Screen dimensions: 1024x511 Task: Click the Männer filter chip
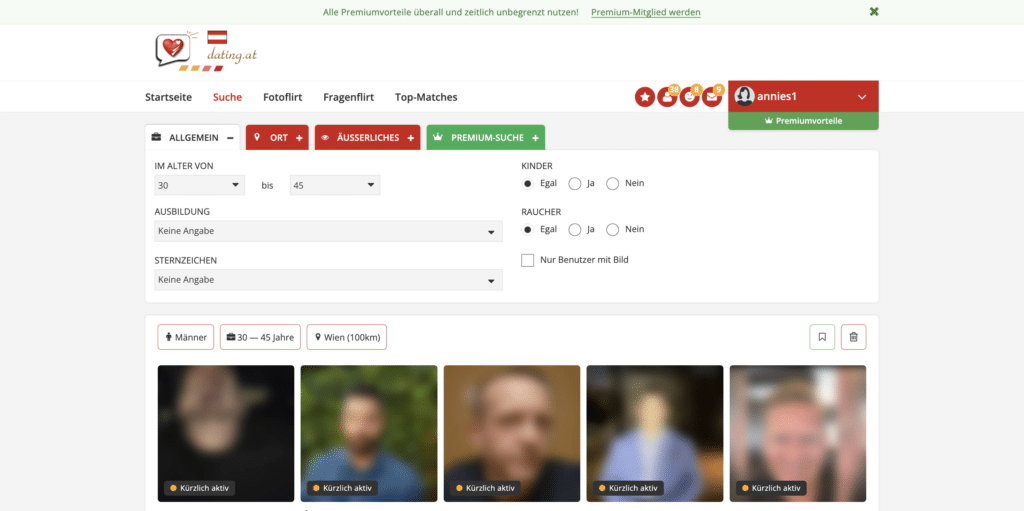coord(185,337)
